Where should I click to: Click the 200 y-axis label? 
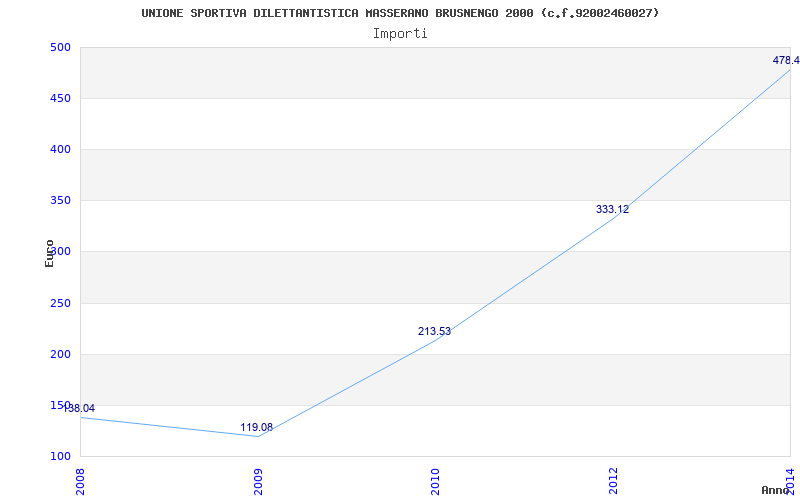point(60,355)
